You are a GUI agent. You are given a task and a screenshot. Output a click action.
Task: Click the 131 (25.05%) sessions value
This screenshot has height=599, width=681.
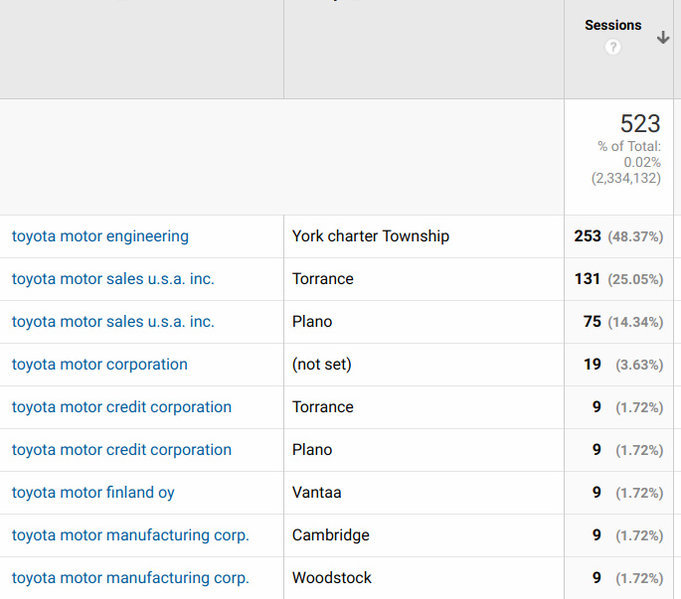pyautogui.click(x=618, y=279)
